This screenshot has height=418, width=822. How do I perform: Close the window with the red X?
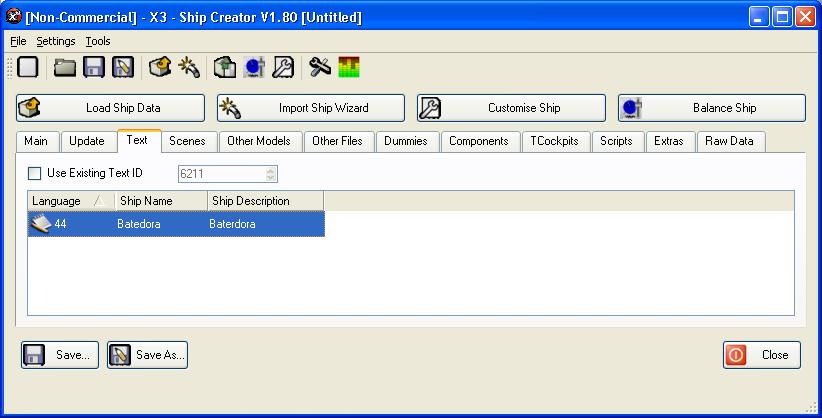[x=805, y=17]
